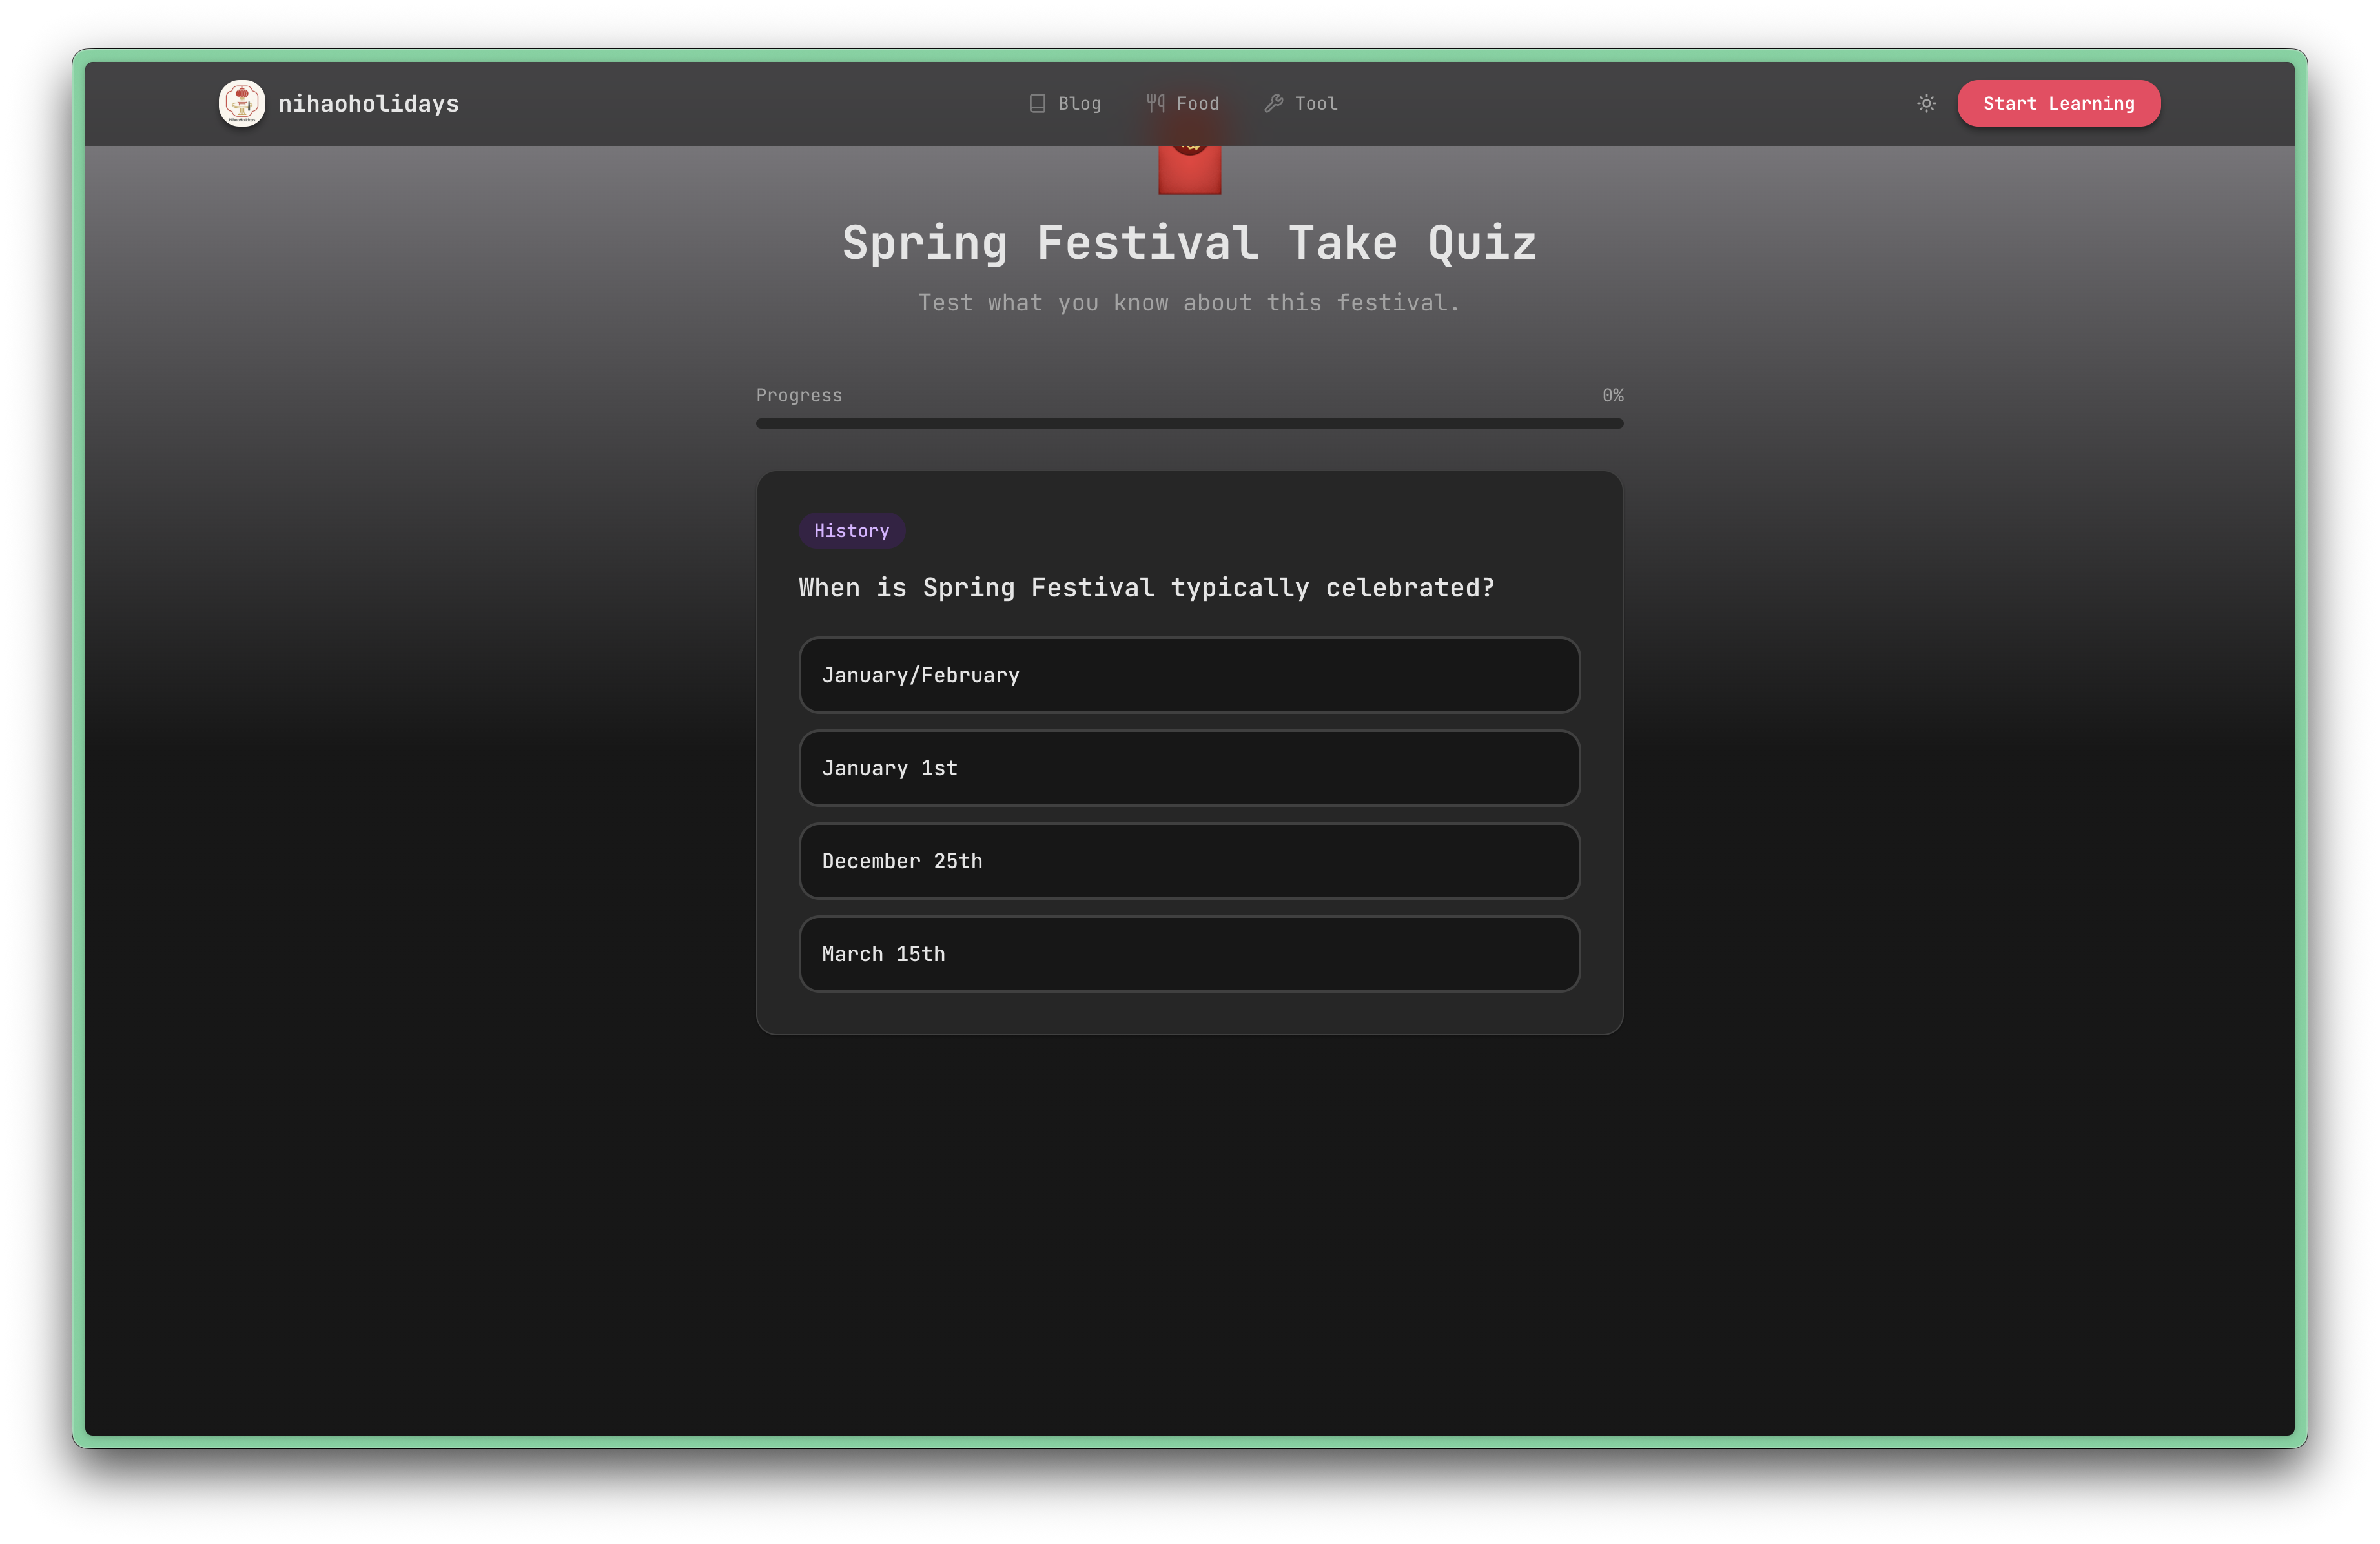Click the nihaoholidays site name link
The height and width of the screenshot is (1544, 2380).
coord(369,103)
